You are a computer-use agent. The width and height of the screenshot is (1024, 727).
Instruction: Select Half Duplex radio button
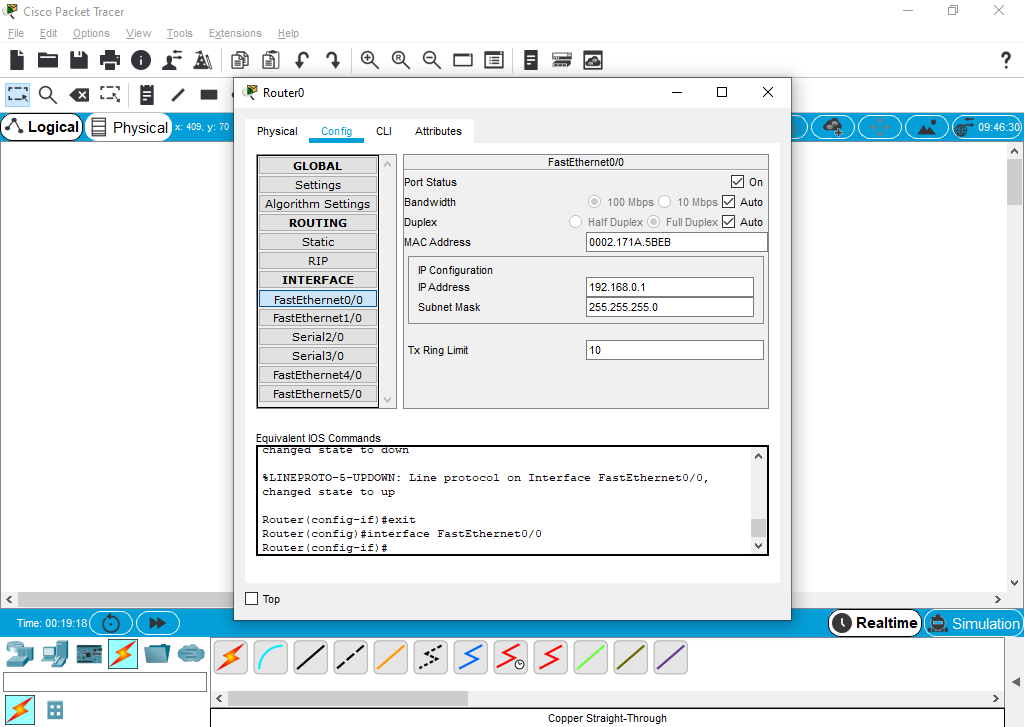[575, 222]
